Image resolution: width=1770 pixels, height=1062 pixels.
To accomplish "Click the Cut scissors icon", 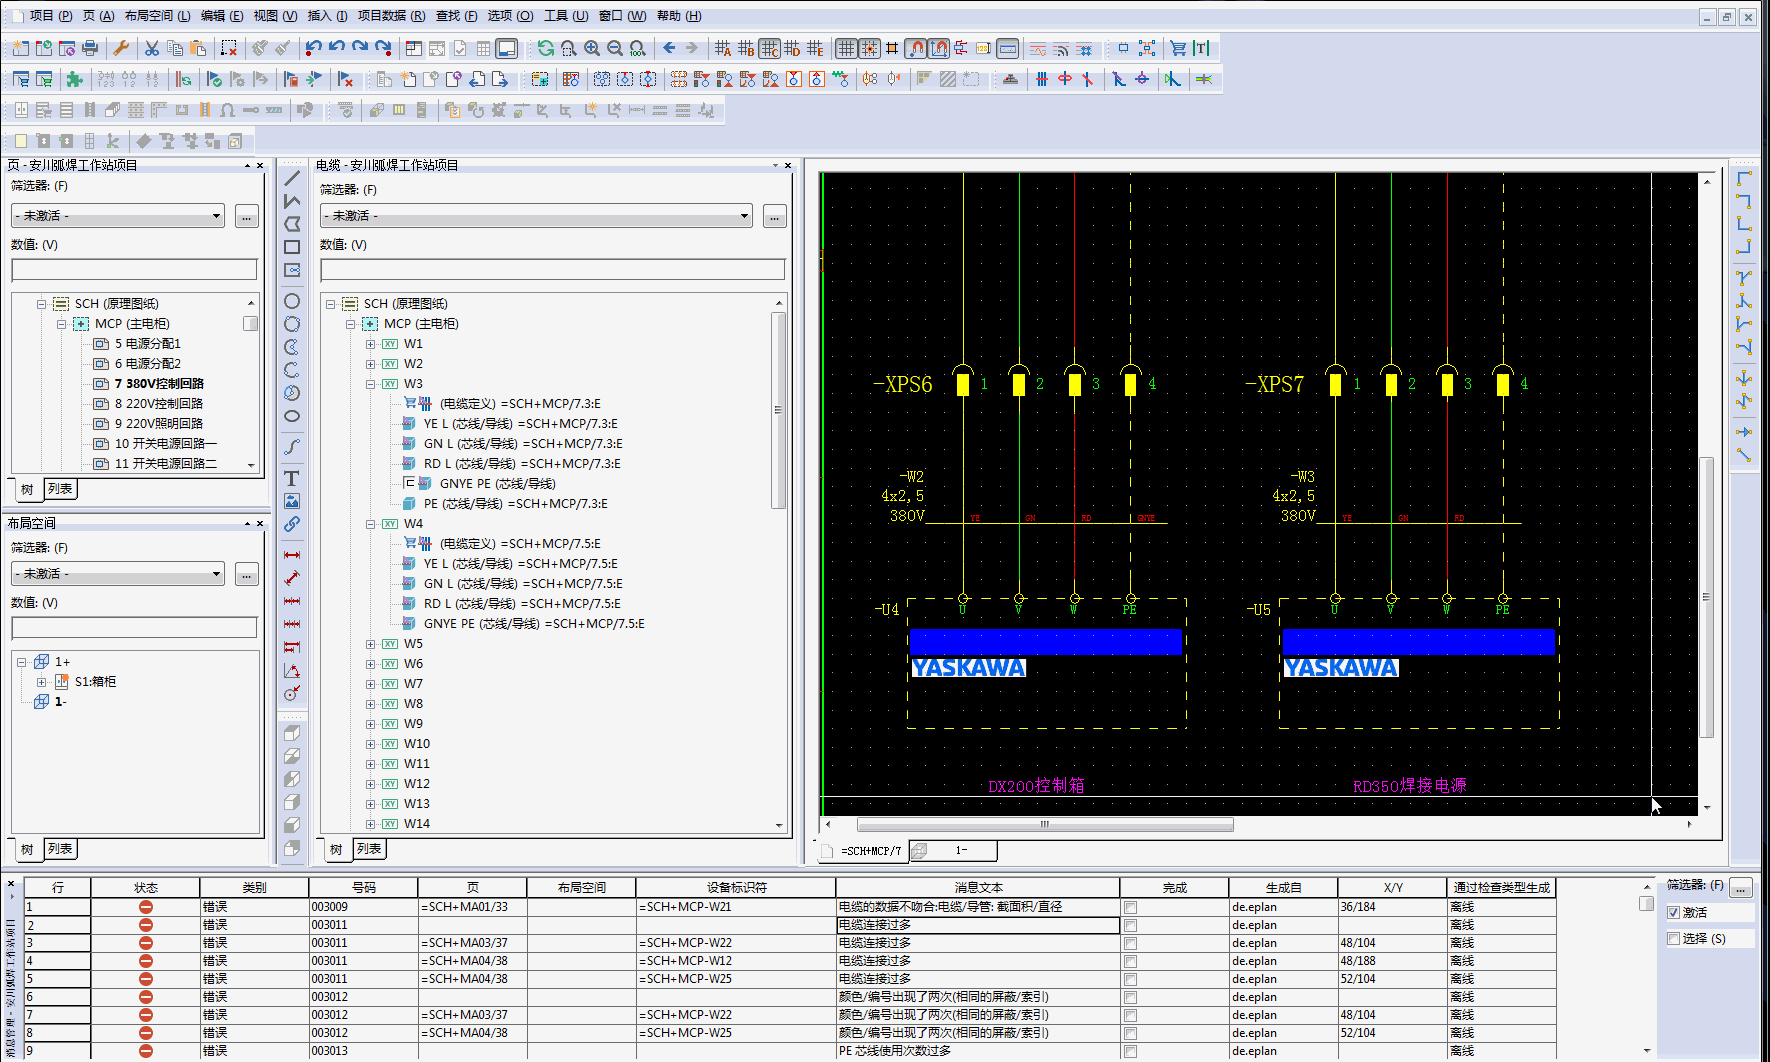I will coord(152,48).
